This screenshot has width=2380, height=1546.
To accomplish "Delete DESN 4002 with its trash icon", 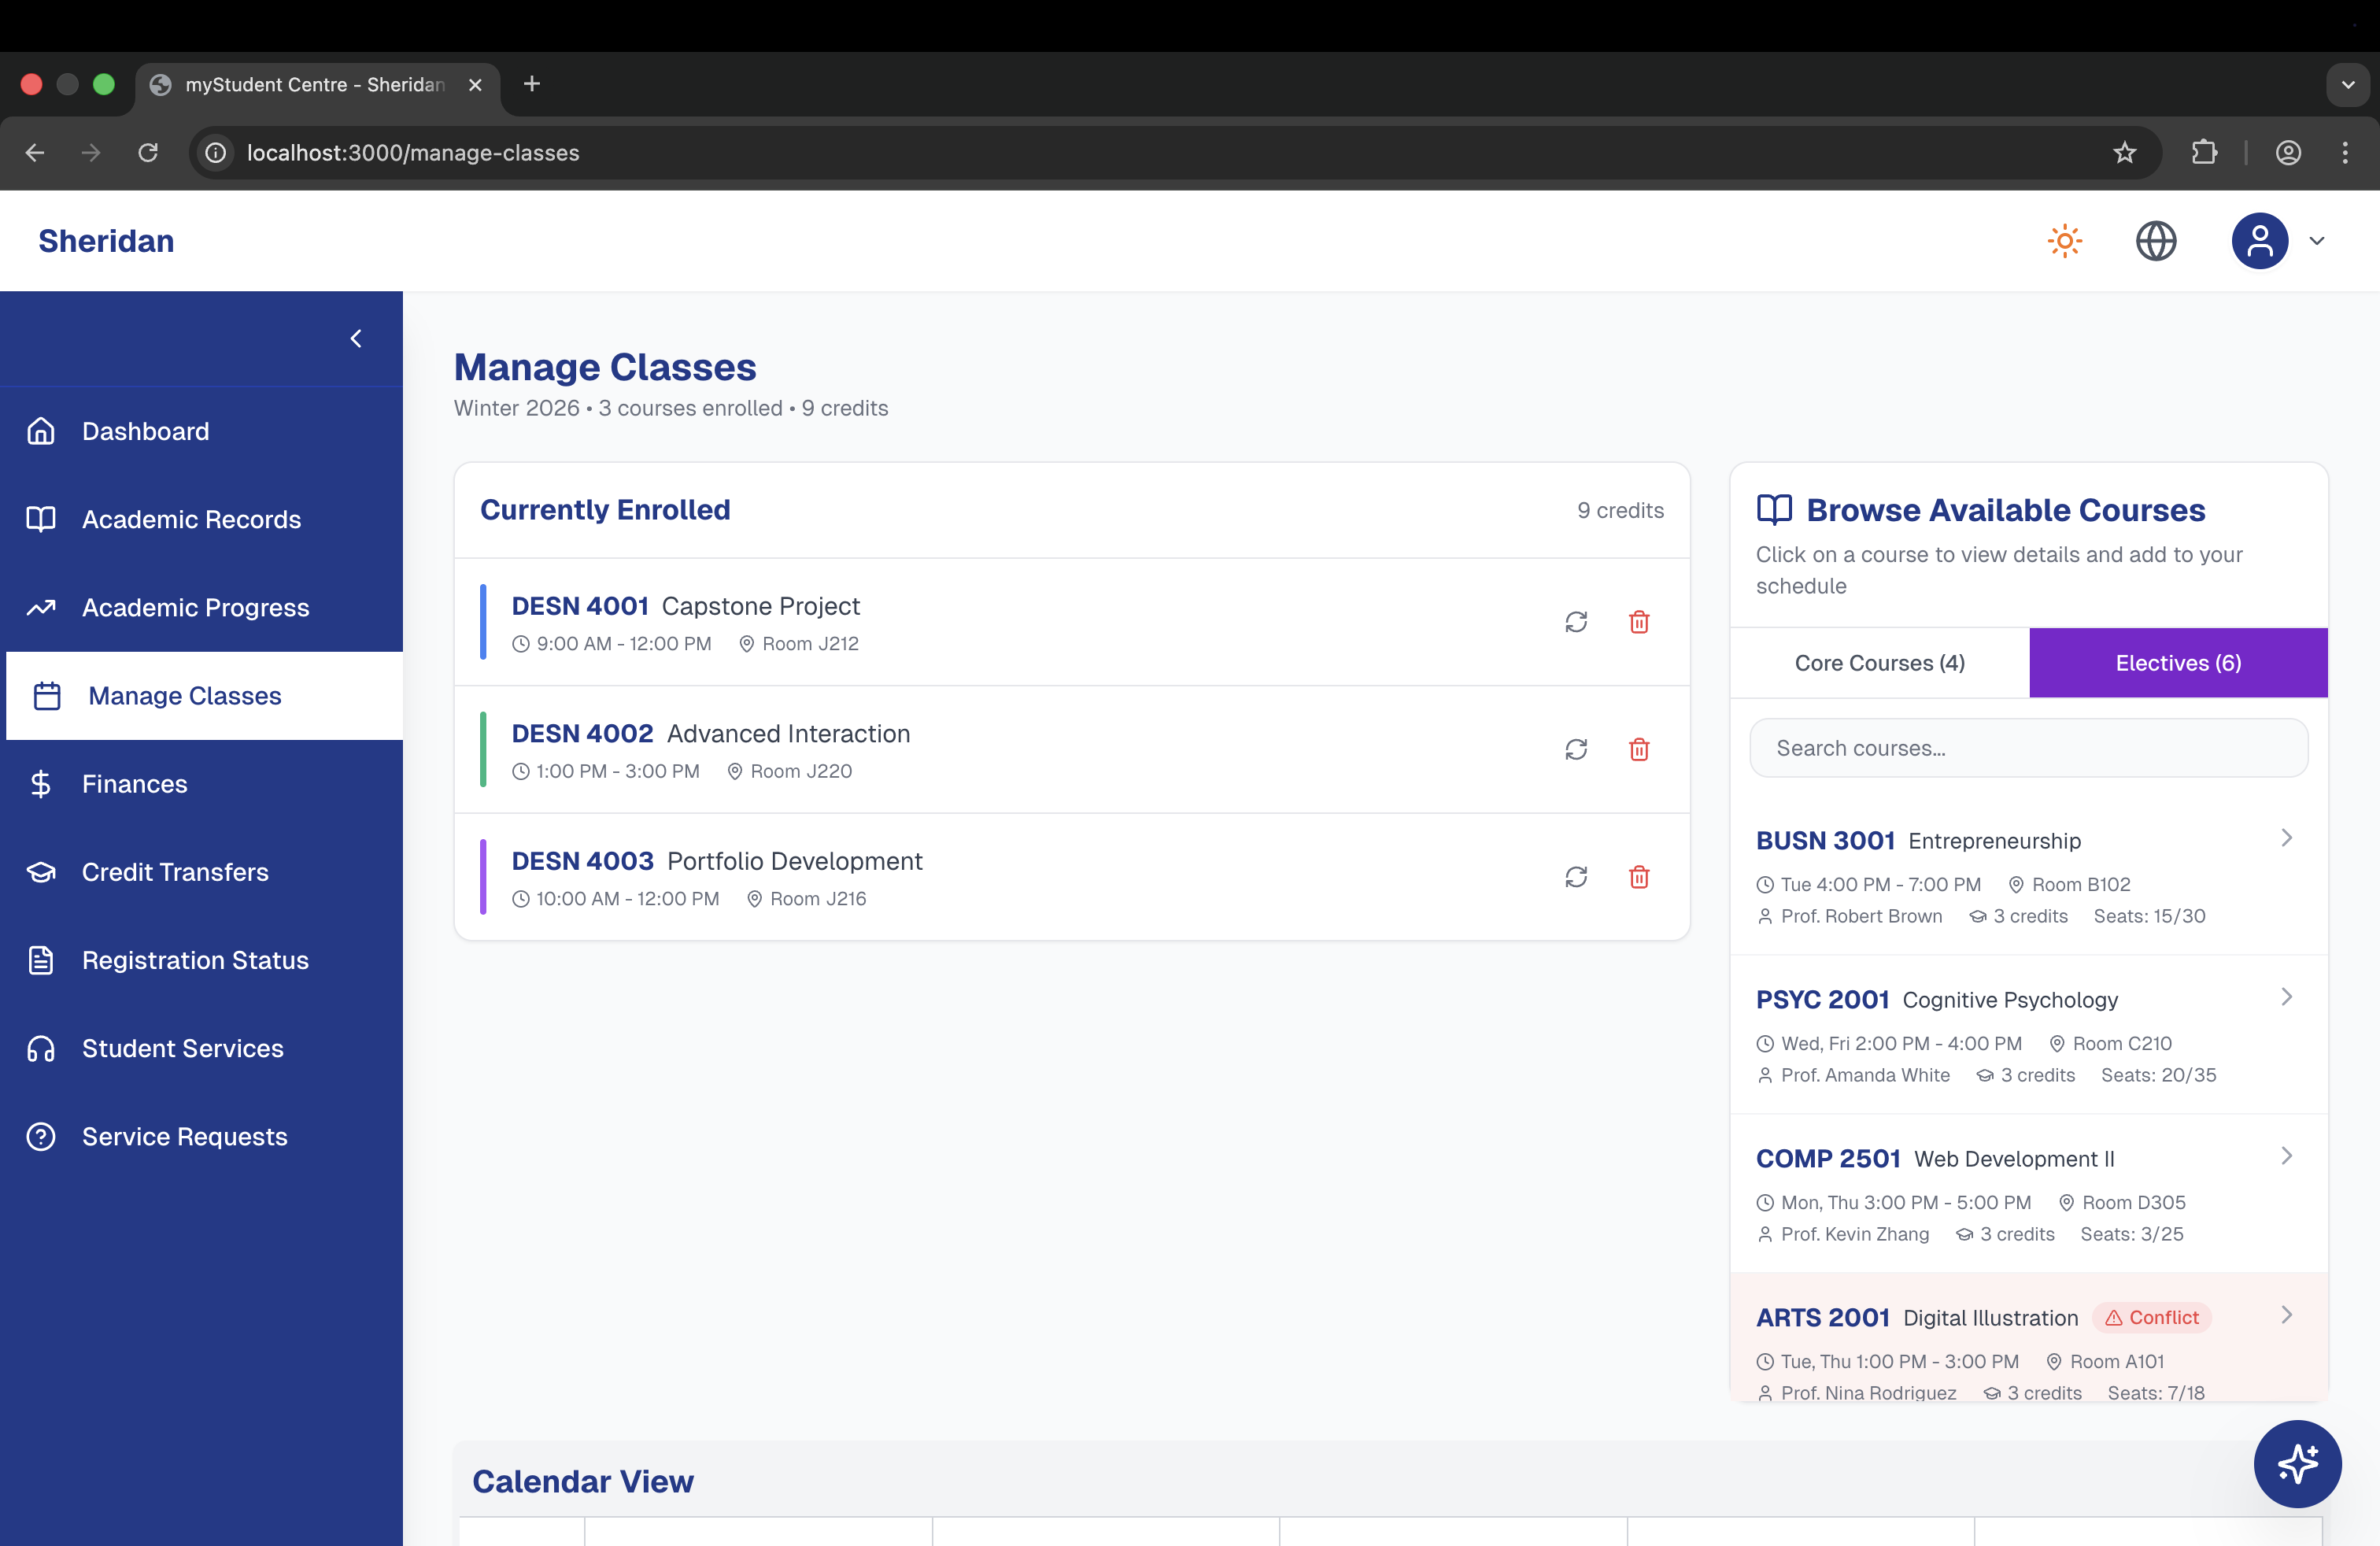I will click(x=1639, y=749).
